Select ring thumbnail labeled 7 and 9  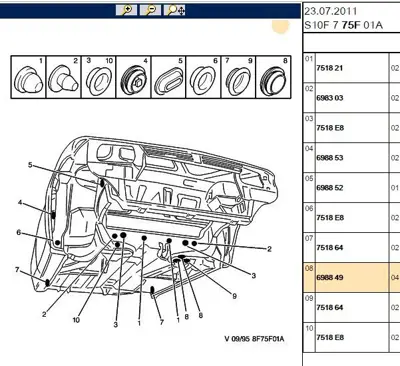click(x=239, y=77)
